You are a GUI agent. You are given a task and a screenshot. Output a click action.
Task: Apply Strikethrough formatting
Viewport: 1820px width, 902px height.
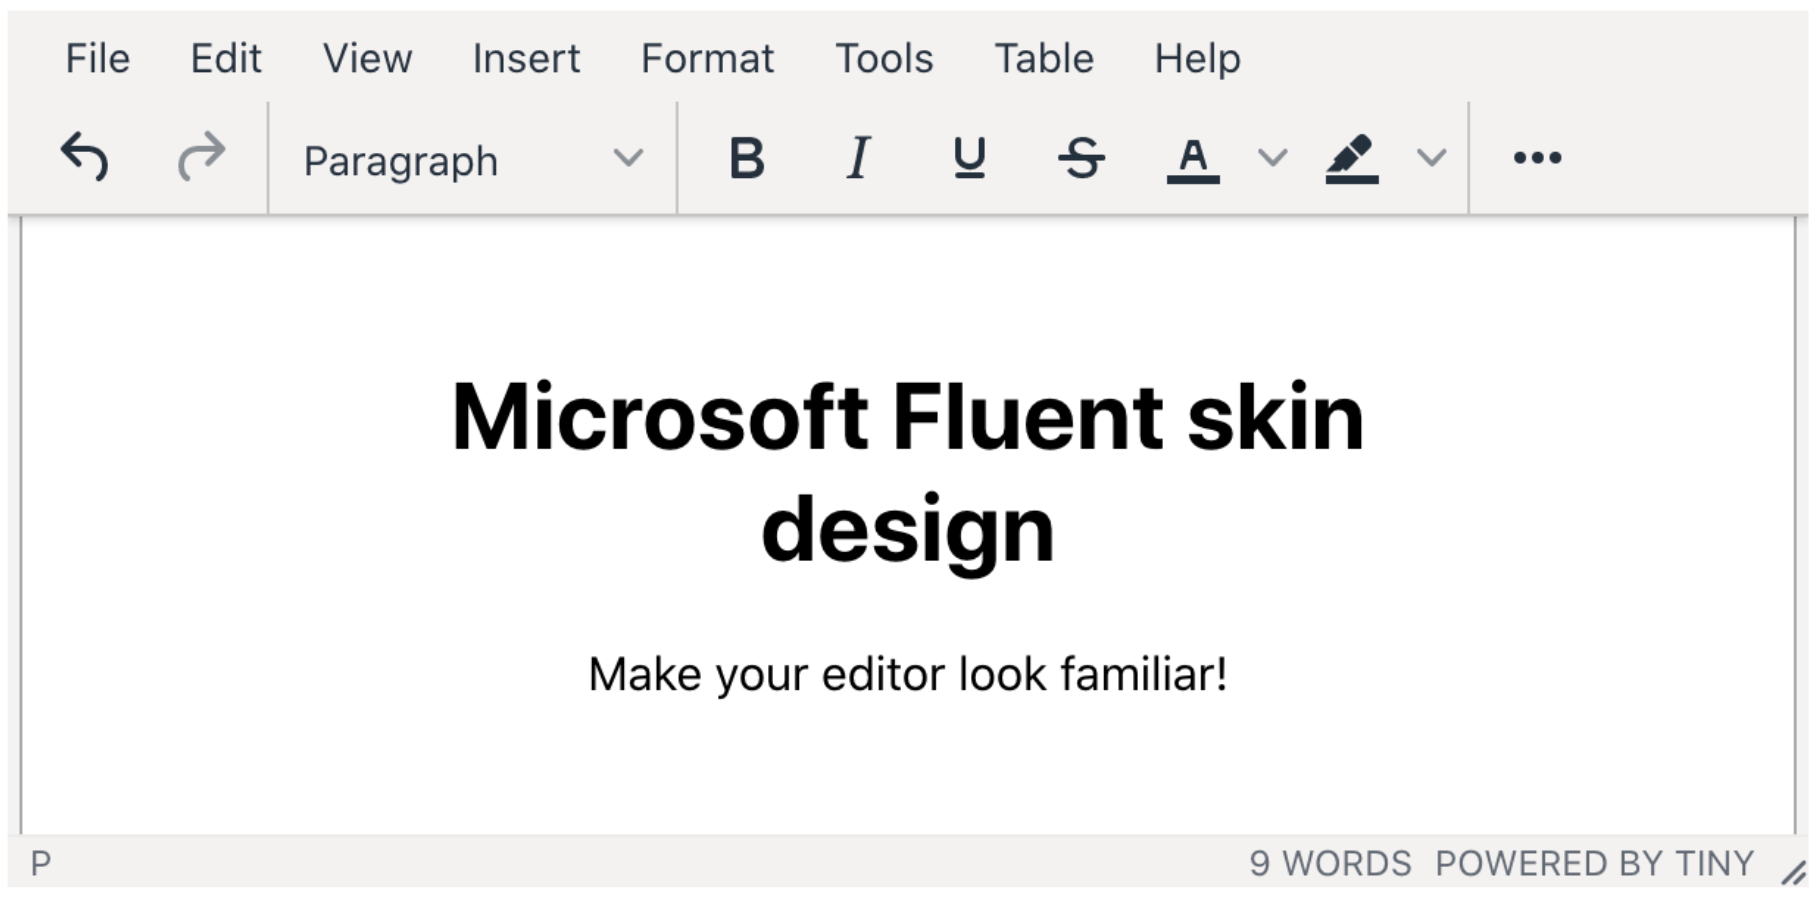click(x=1081, y=158)
